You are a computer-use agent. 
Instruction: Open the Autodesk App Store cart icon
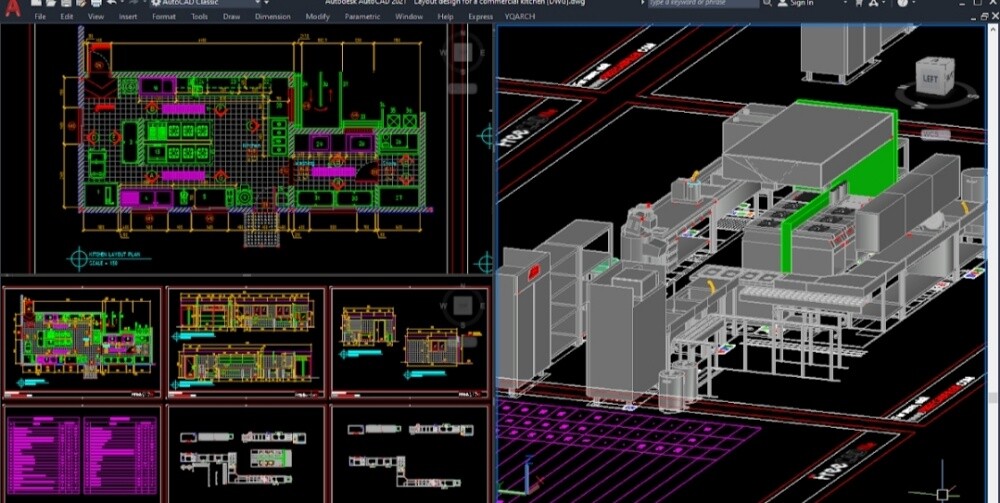pyautogui.click(x=859, y=3)
